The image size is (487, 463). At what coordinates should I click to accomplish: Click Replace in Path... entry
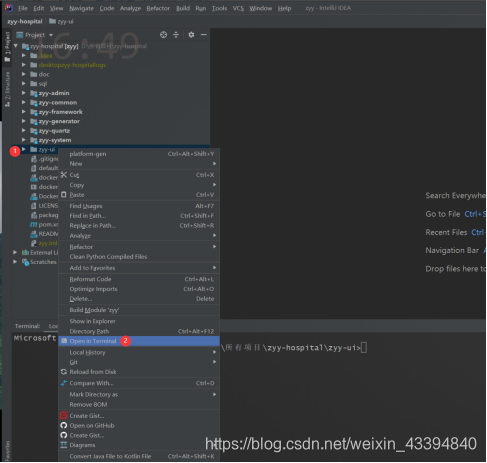(139, 226)
